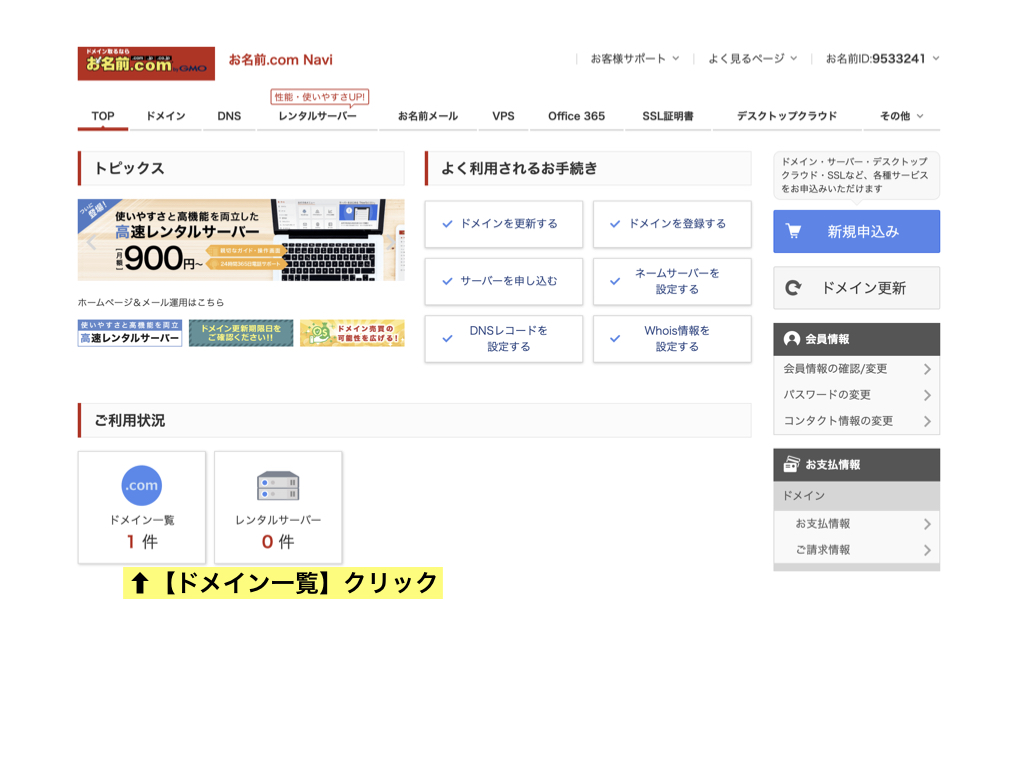Viewport: 1024px width, 768px height.
Task: Click the blue .com domain icon
Action: click(x=142, y=485)
